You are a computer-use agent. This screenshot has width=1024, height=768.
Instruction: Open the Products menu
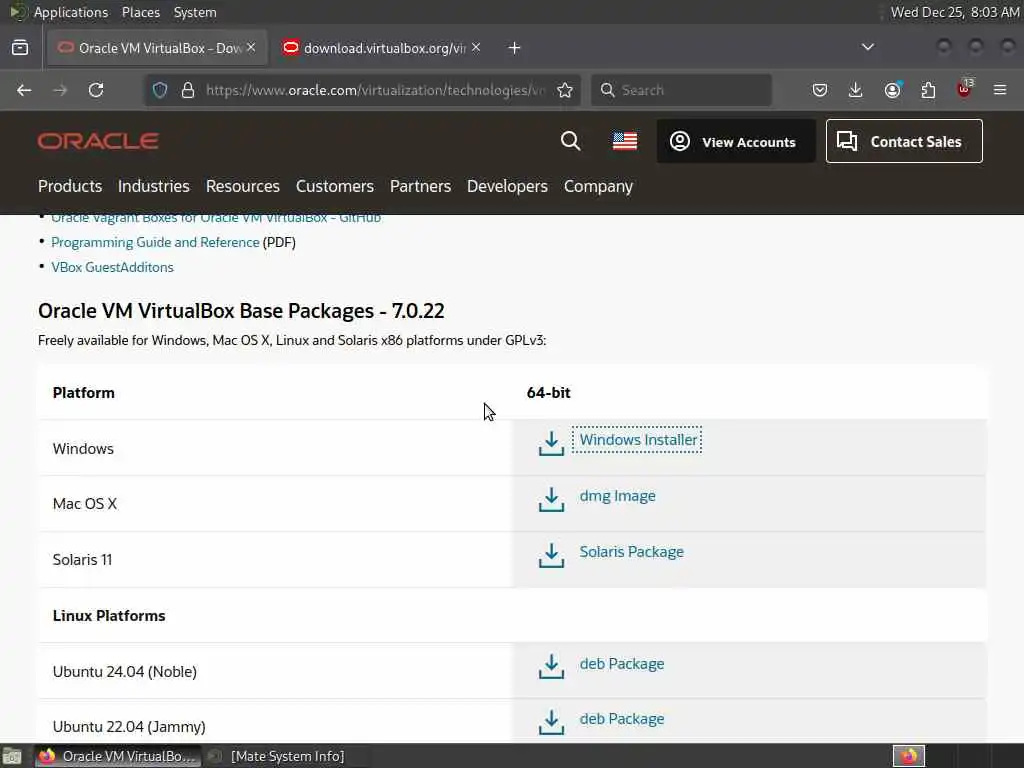click(70, 186)
